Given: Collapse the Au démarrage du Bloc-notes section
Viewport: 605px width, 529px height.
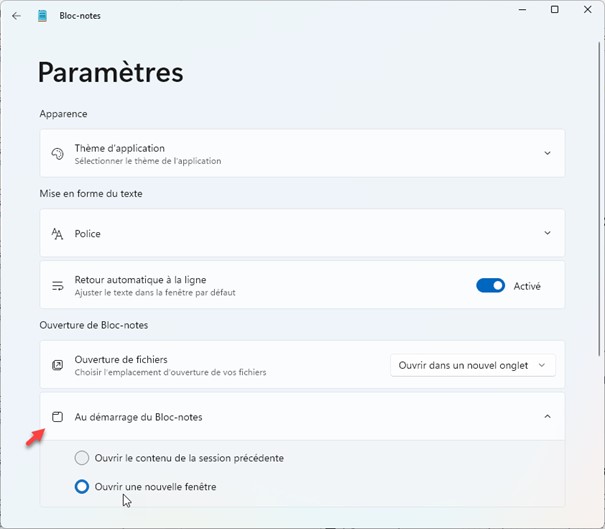Looking at the screenshot, I should 547,416.
